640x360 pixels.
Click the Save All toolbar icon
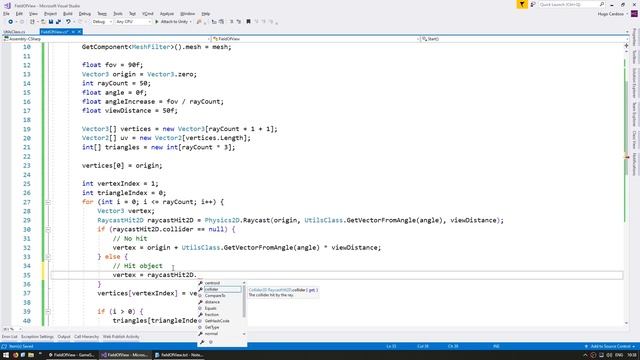(x=58, y=22)
